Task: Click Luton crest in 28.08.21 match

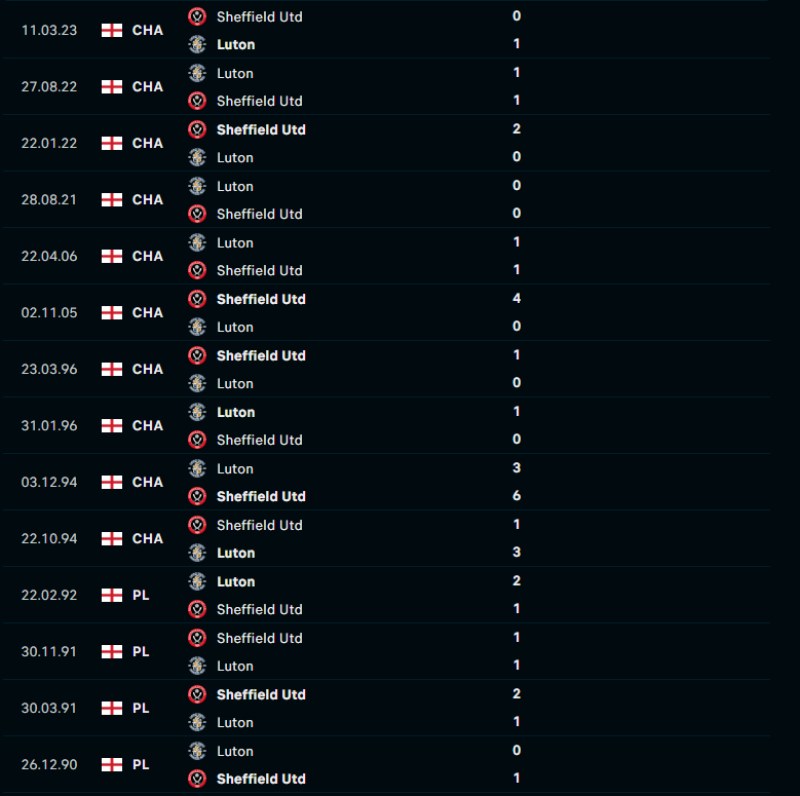Action: [197, 186]
